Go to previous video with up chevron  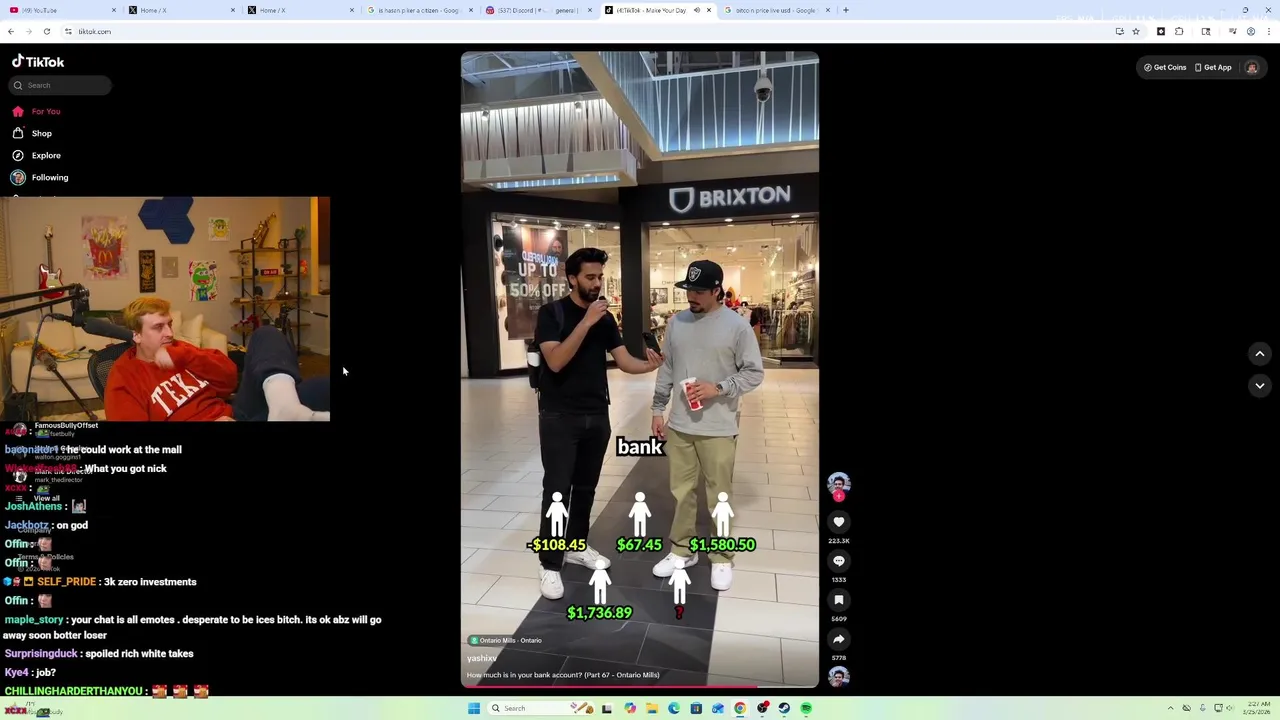(1260, 354)
